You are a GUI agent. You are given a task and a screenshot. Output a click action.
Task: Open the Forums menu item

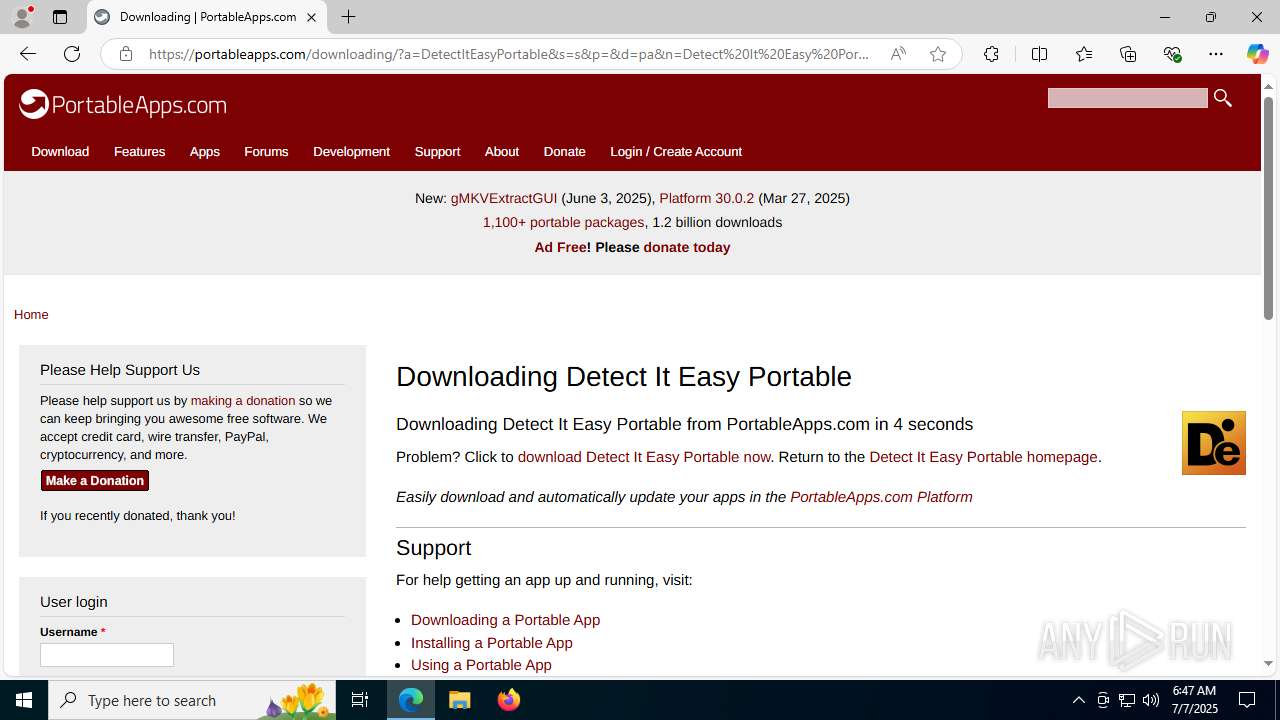pos(266,152)
